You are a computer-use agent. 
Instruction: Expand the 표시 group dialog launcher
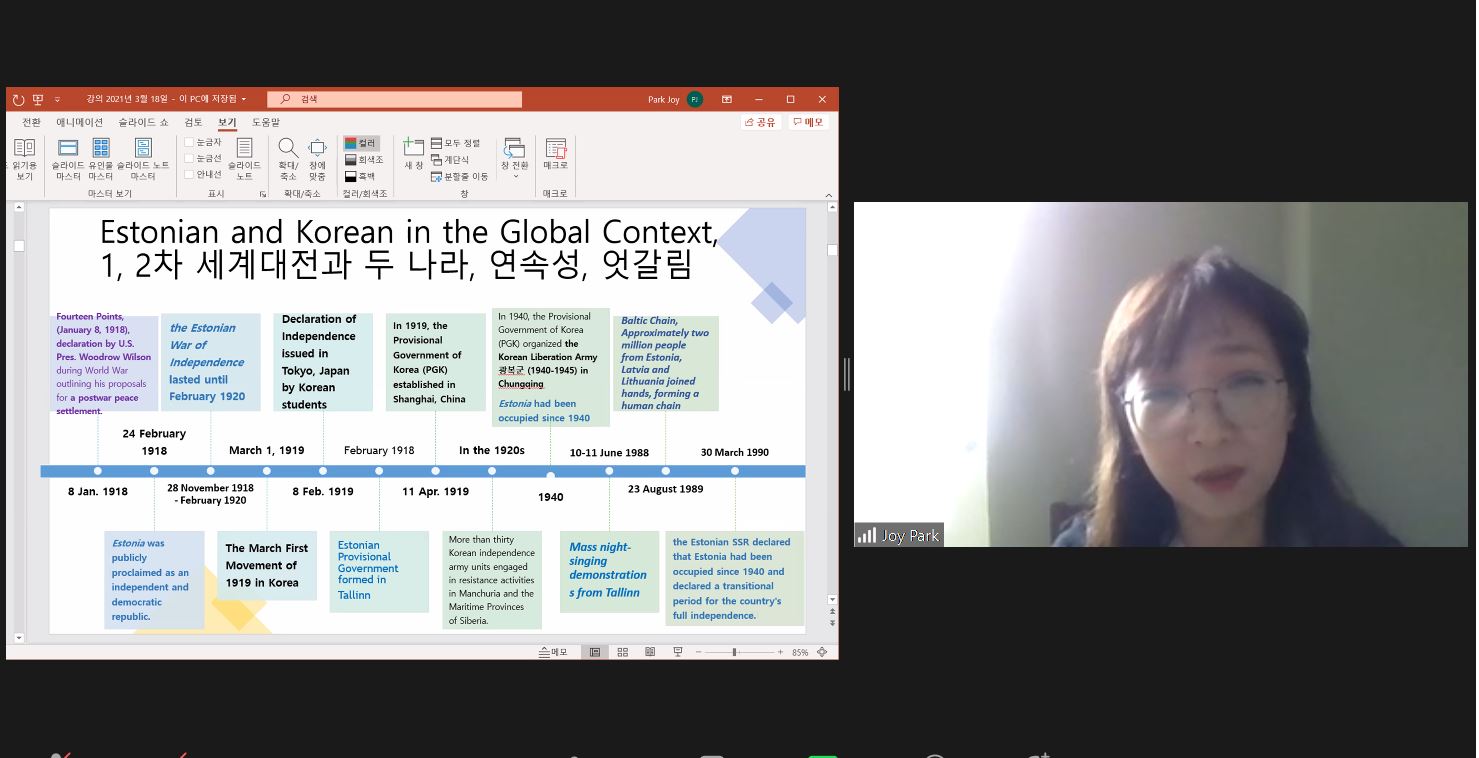coord(263,194)
